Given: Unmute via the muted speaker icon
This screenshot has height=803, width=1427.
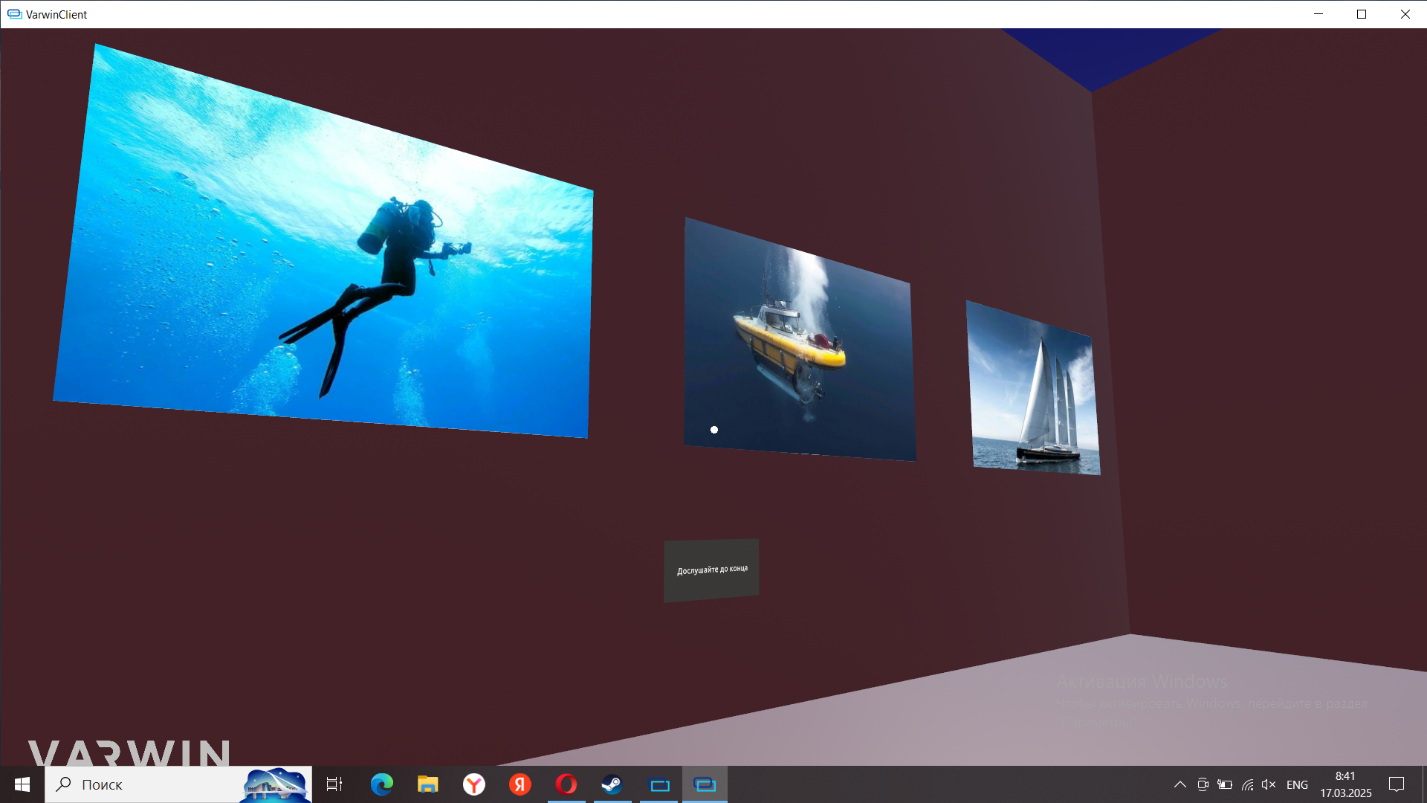Looking at the screenshot, I should tap(1269, 785).
